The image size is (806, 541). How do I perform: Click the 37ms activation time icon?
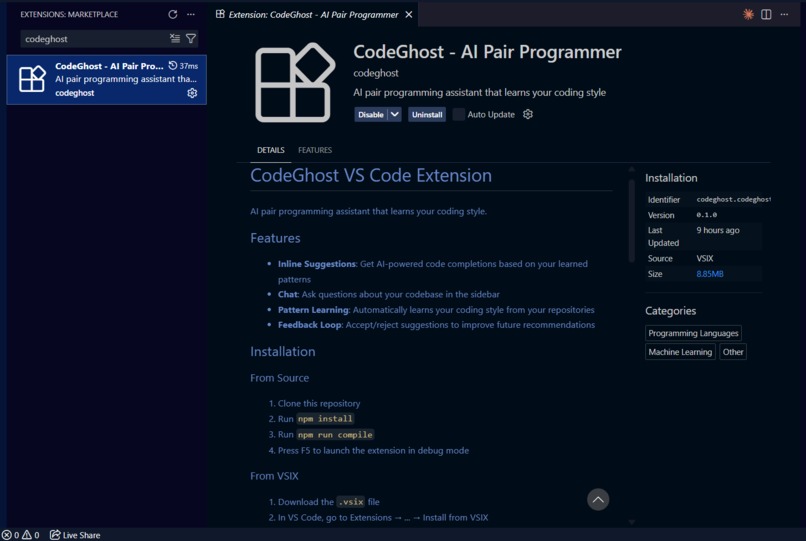coord(173,65)
